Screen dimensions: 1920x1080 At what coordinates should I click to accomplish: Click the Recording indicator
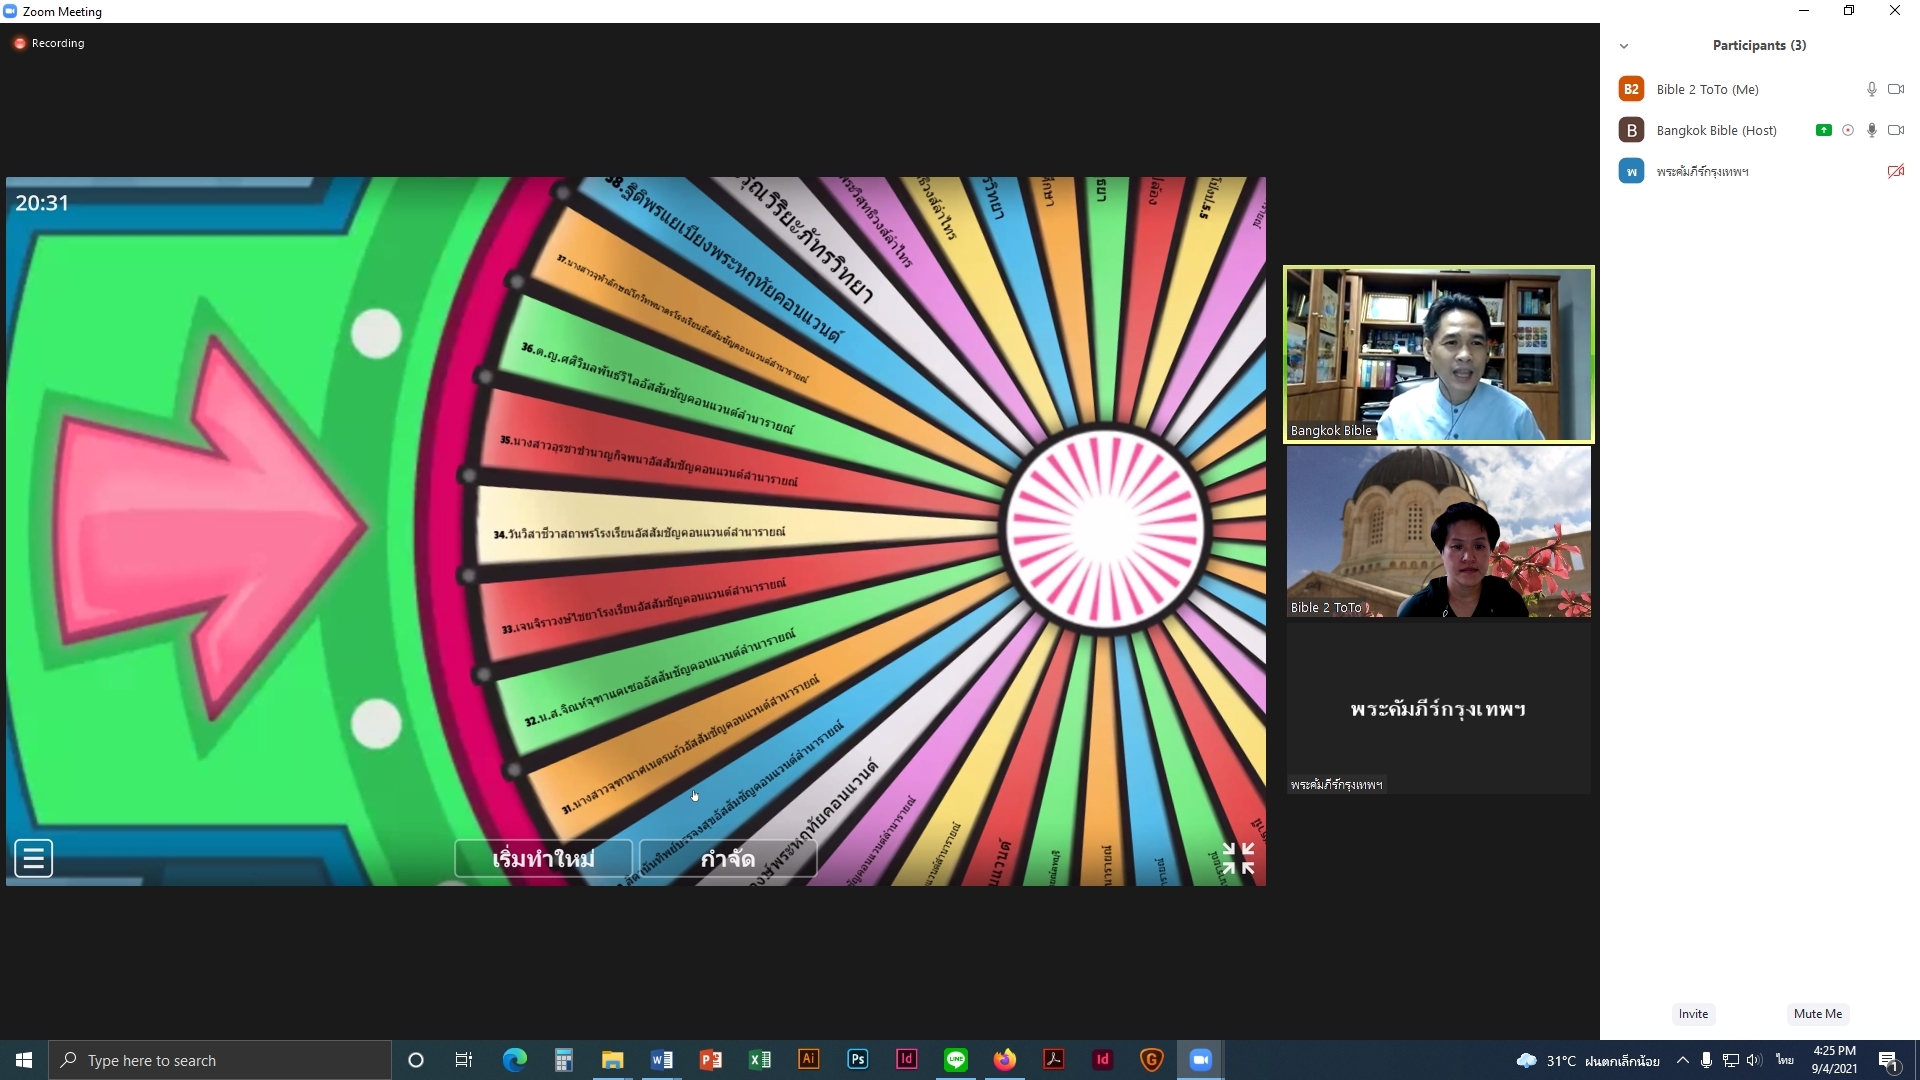point(49,43)
